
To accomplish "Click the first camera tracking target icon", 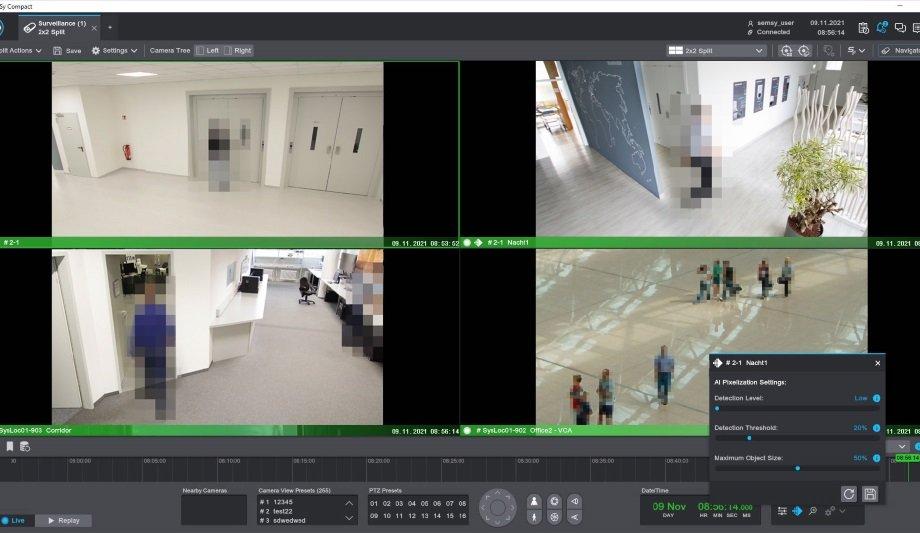I will 786,51.
